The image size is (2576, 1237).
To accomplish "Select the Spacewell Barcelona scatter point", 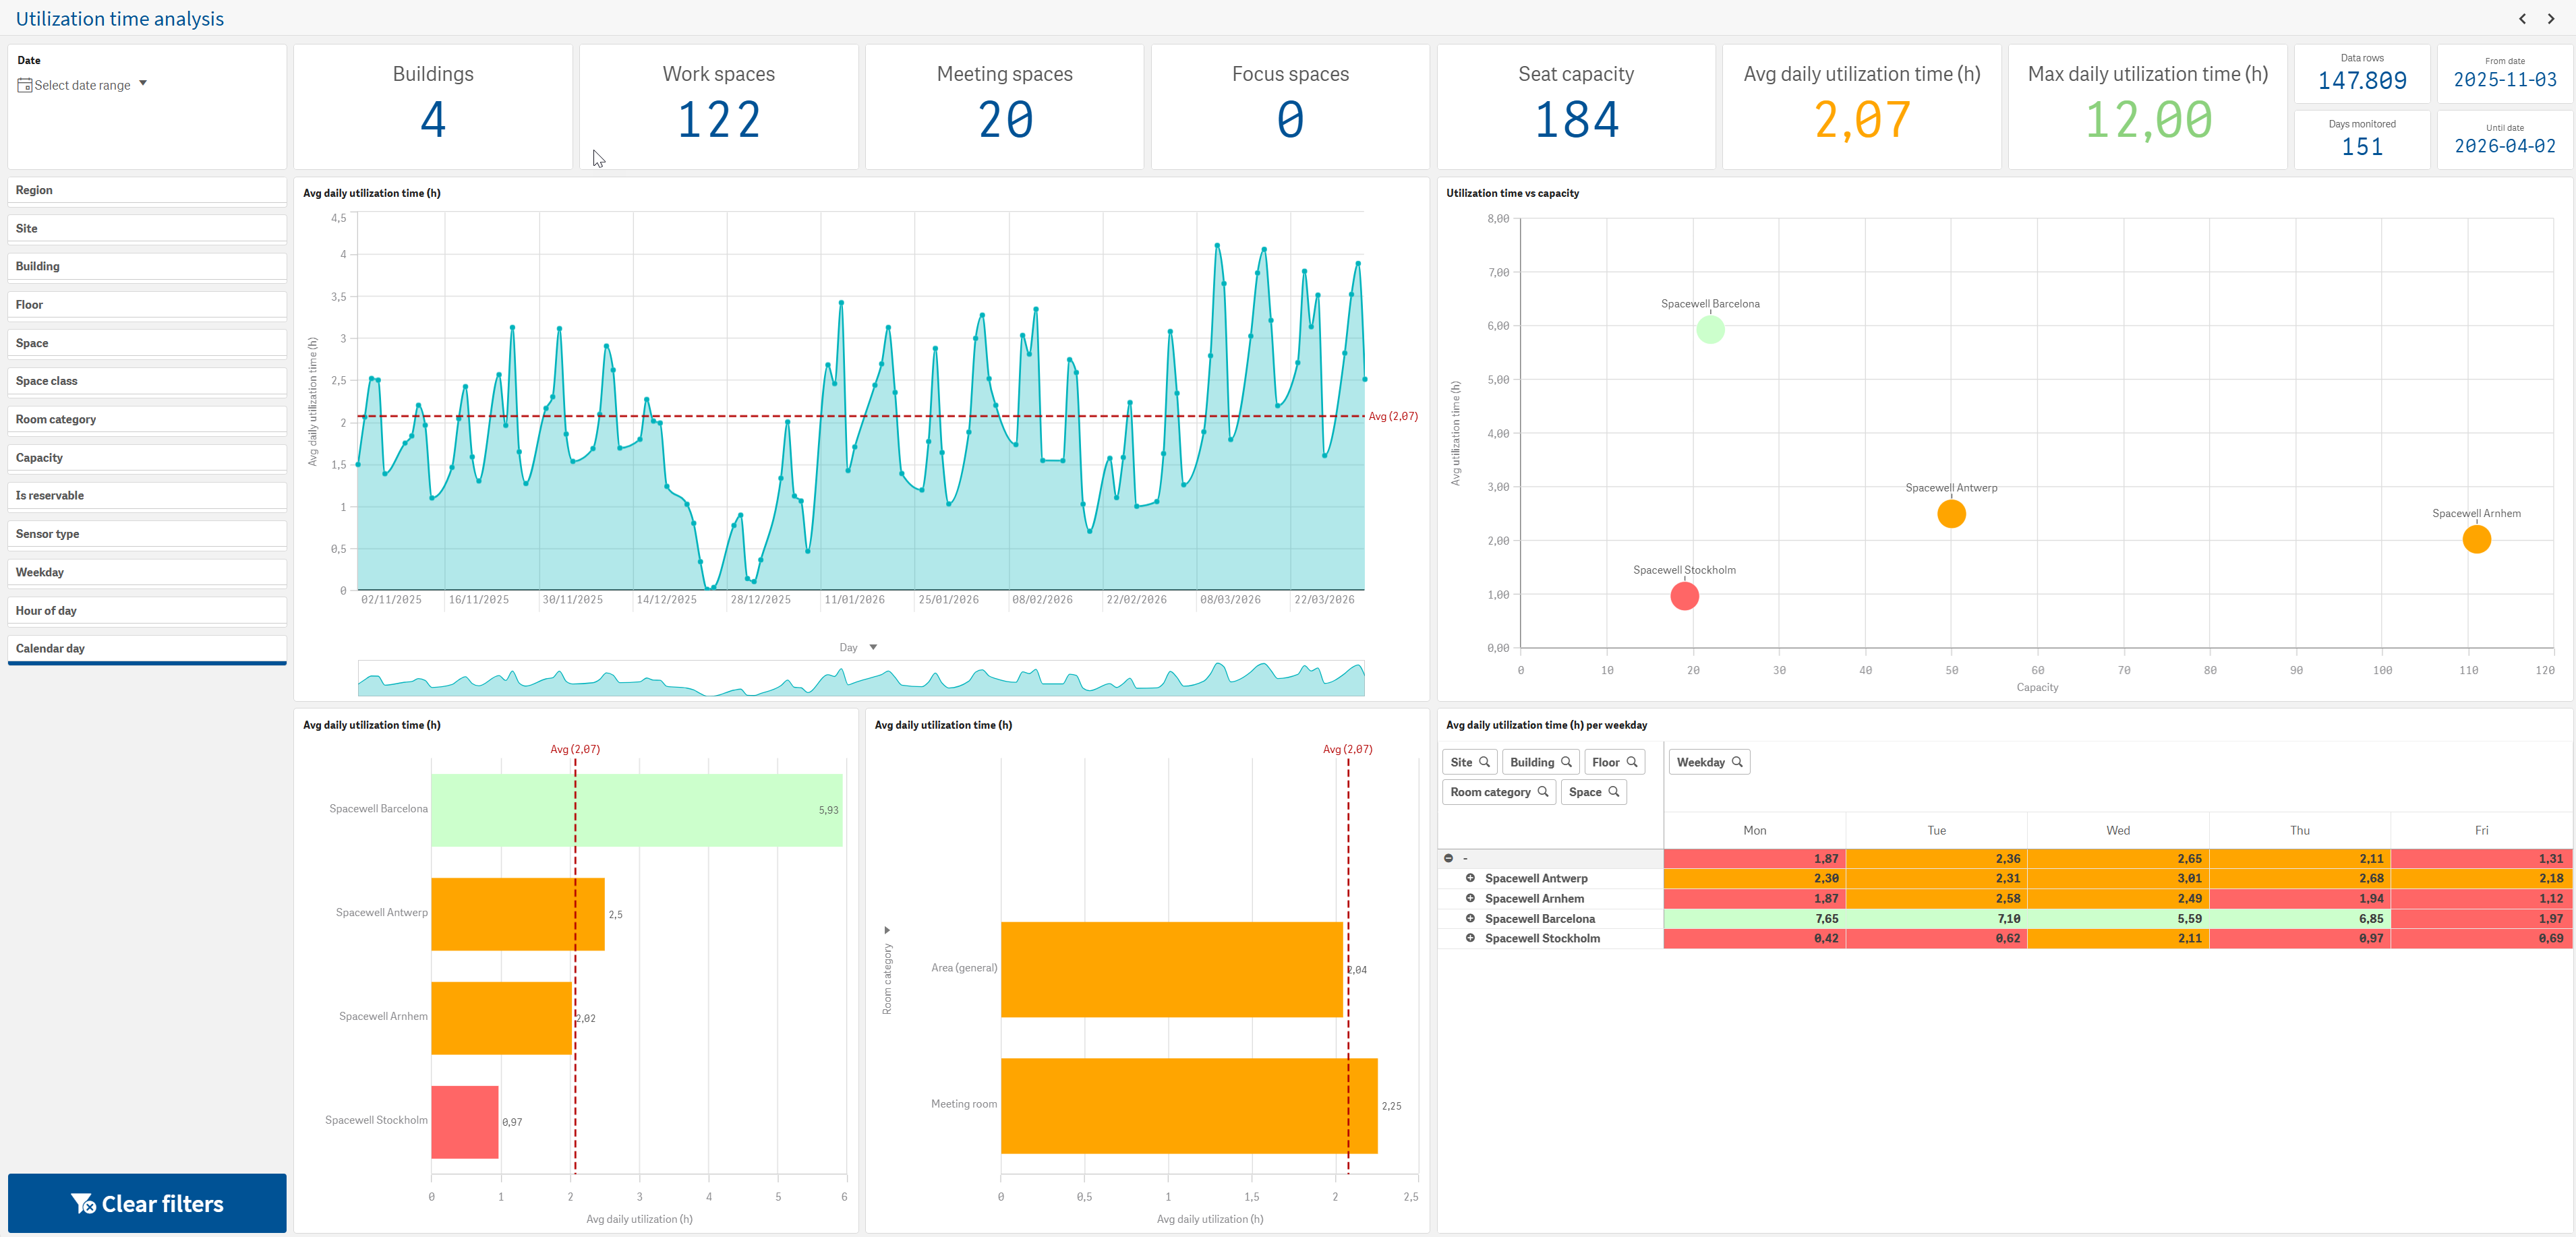I will click(1710, 329).
